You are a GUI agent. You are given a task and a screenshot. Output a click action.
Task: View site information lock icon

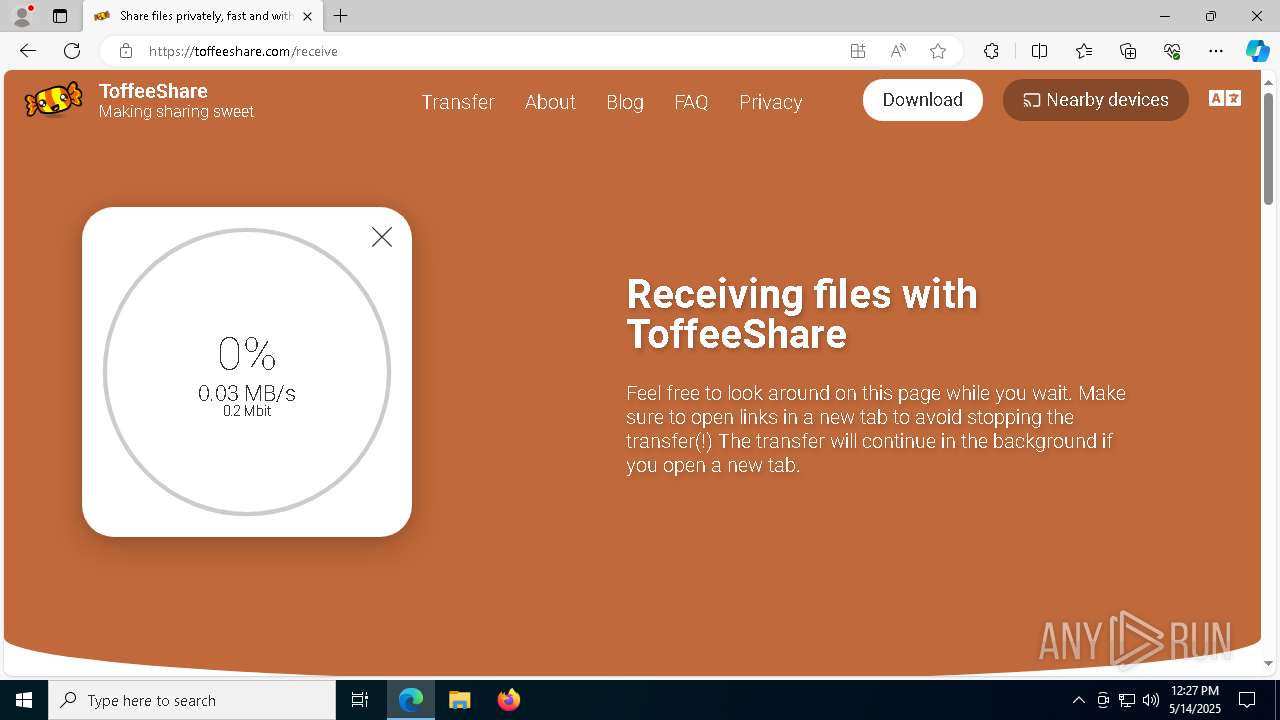[126, 51]
